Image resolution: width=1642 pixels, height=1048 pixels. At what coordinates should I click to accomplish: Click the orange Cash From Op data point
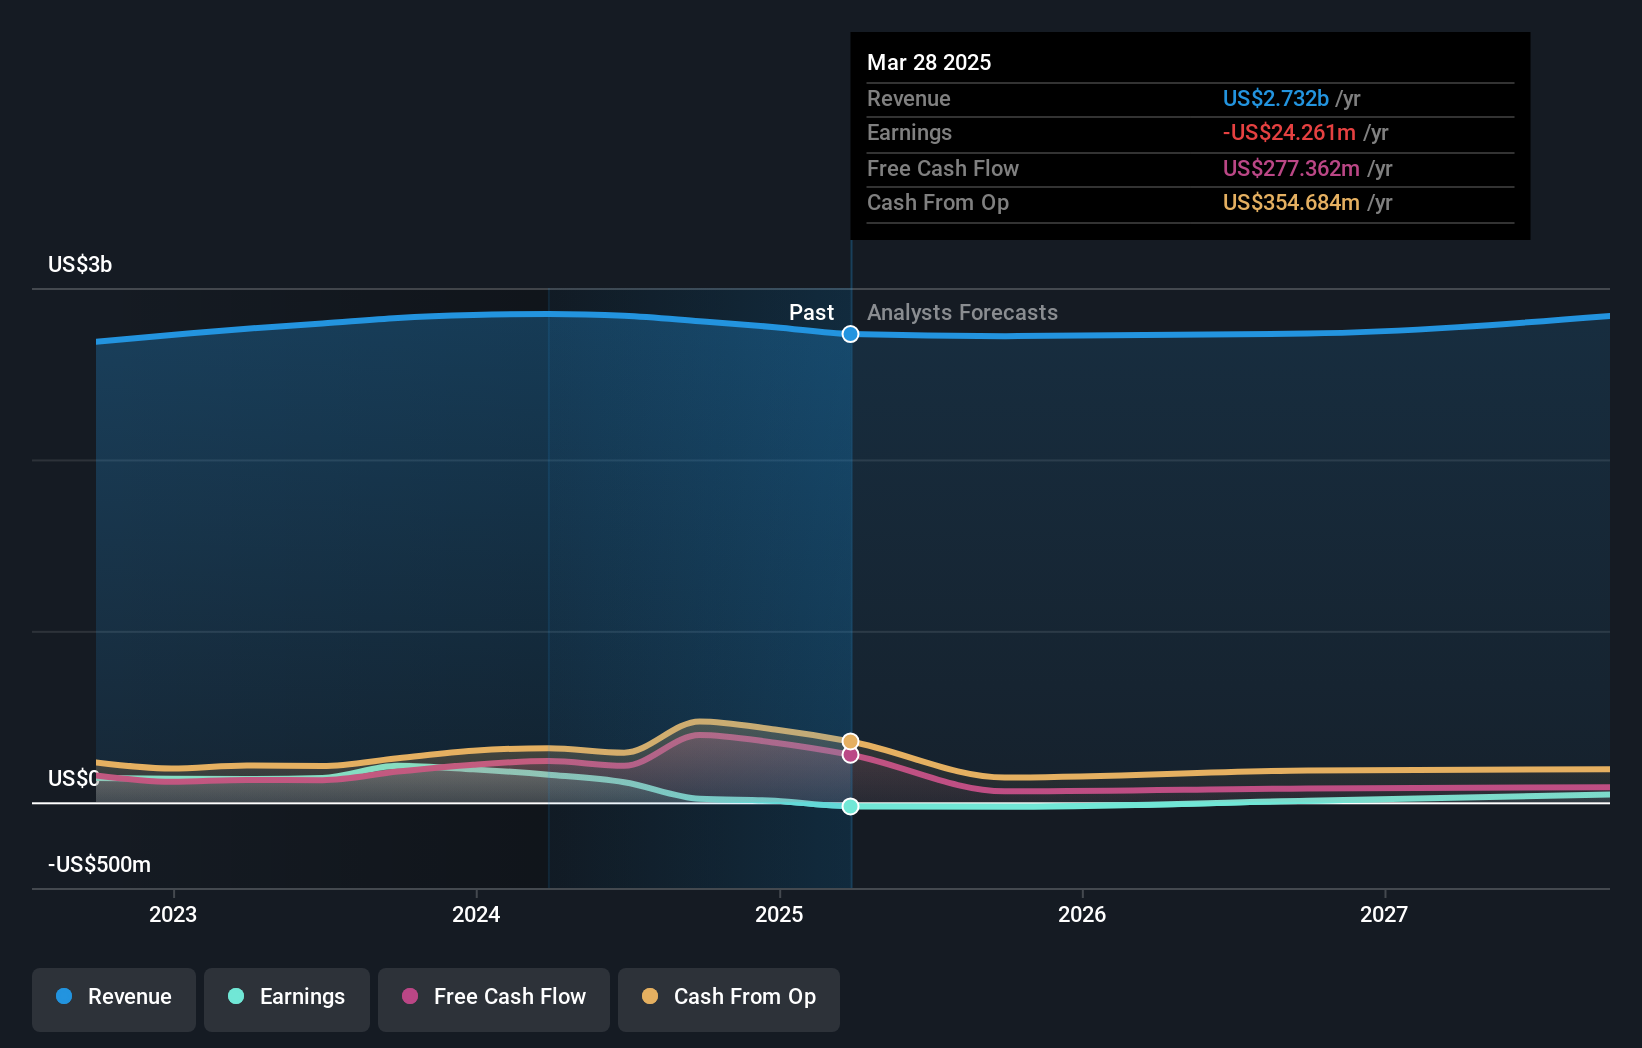[850, 741]
